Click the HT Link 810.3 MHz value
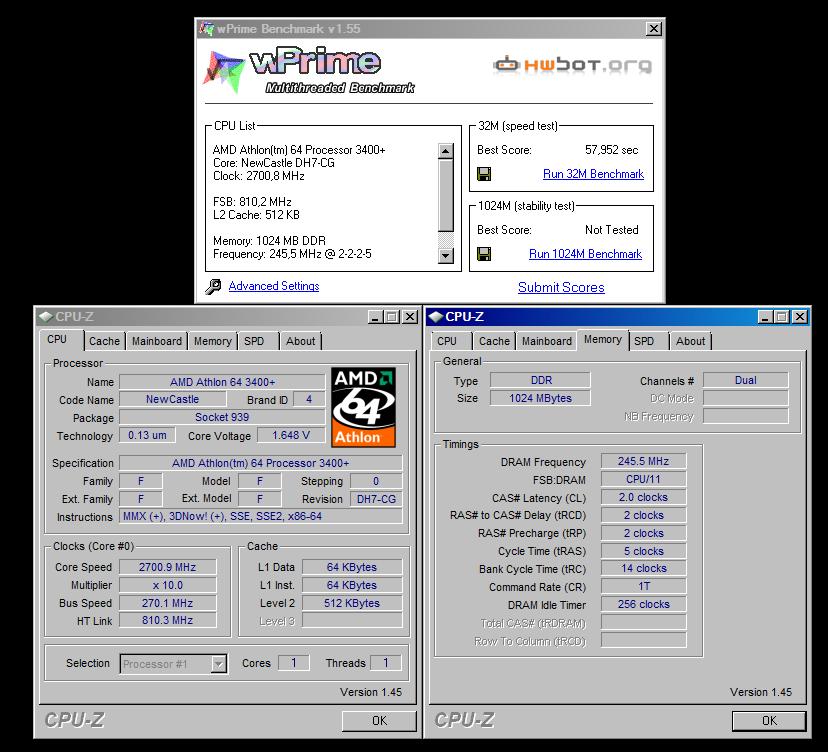The width and height of the screenshot is (828, 752). pyautogui.click(x=167, y=621)
